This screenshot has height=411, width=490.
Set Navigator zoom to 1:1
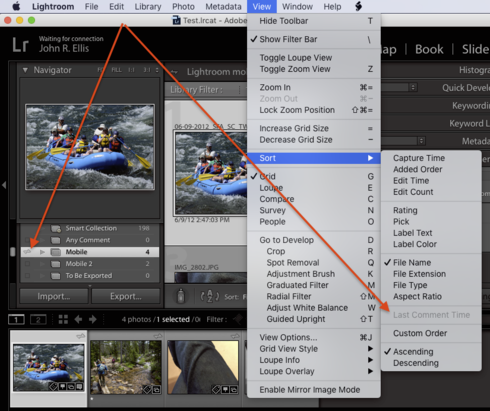[x=131, y=70]
